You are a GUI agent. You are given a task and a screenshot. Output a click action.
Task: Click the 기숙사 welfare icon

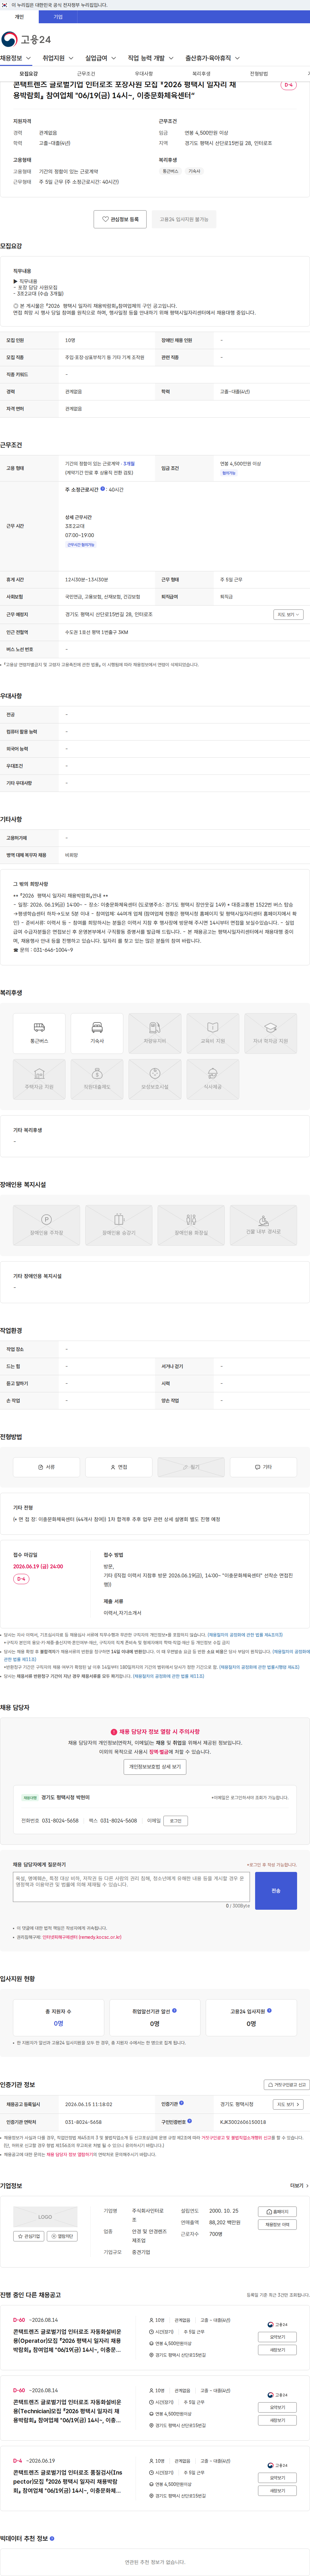point(97,1033)
